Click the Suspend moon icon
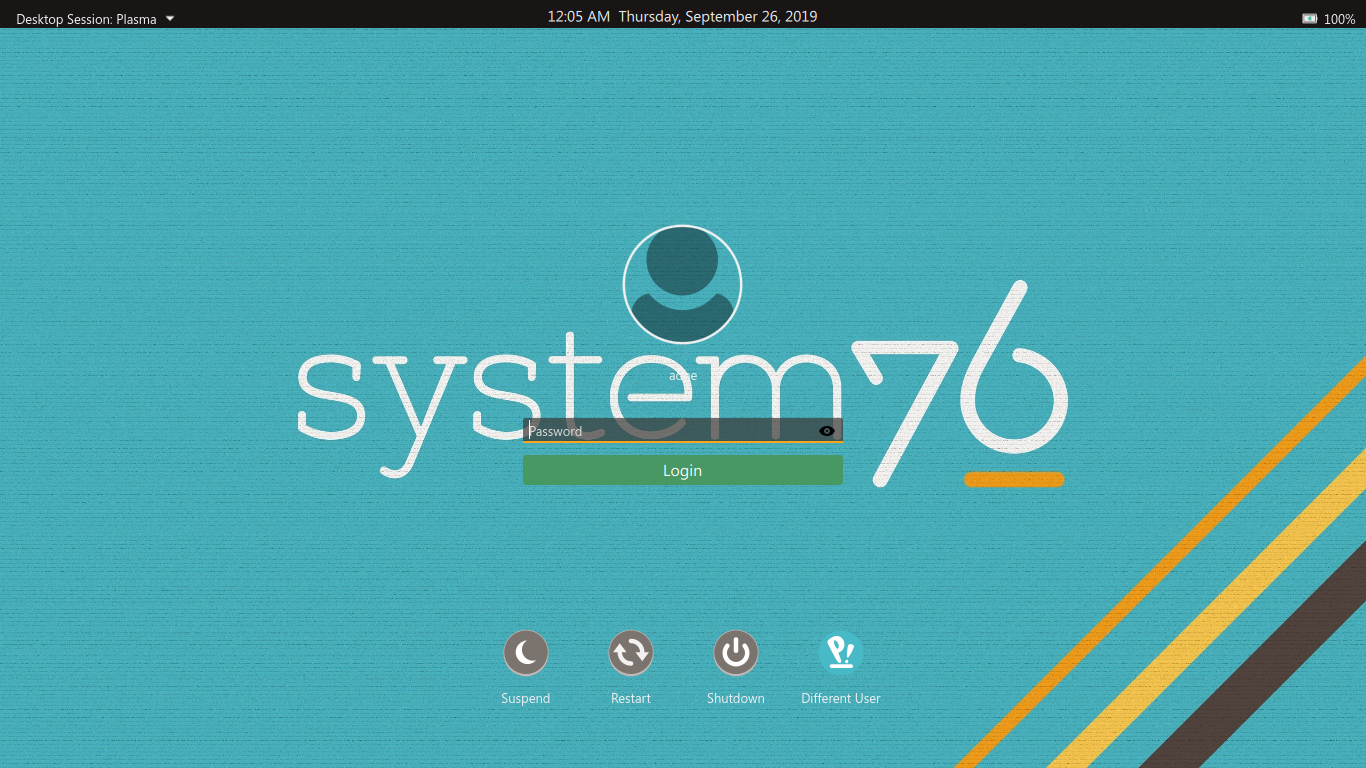1366x768 pixels. tap(526, 653)
